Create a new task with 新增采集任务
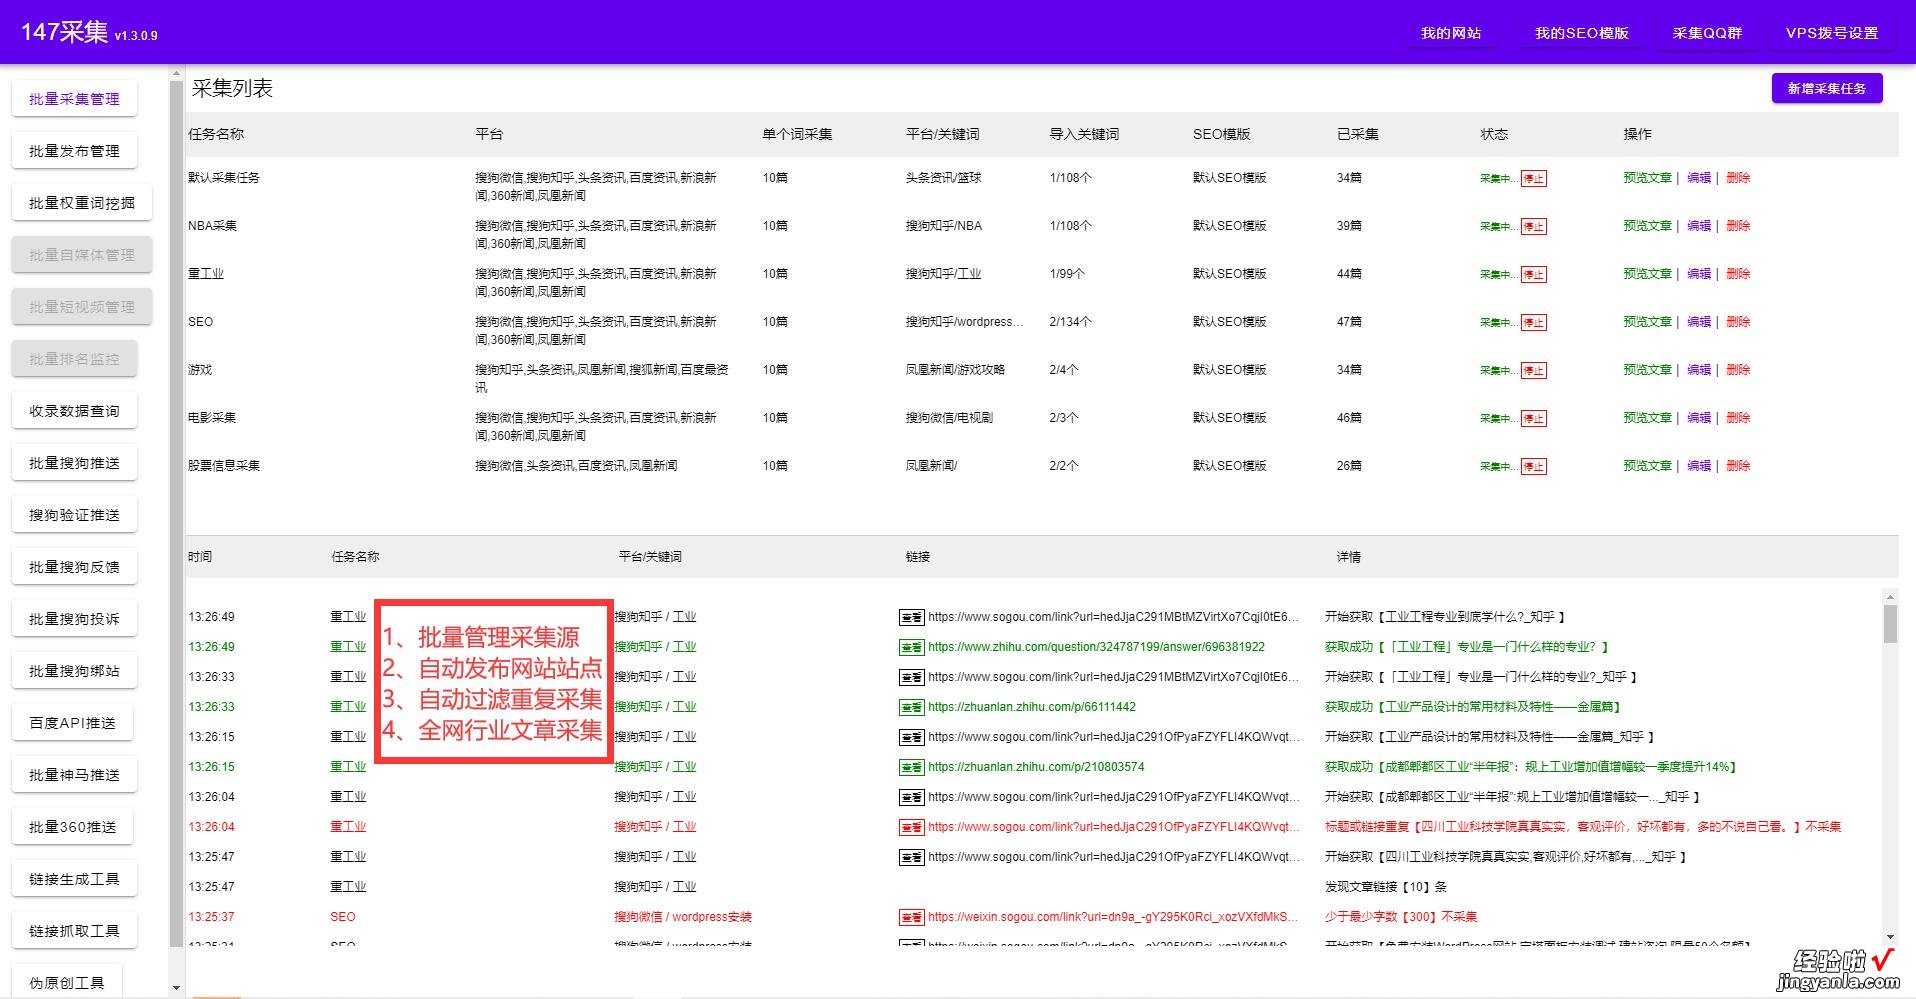Image resolution: width=1916 pixels, height=999 pixels. pyautogui.click(x=1826, y=88)
